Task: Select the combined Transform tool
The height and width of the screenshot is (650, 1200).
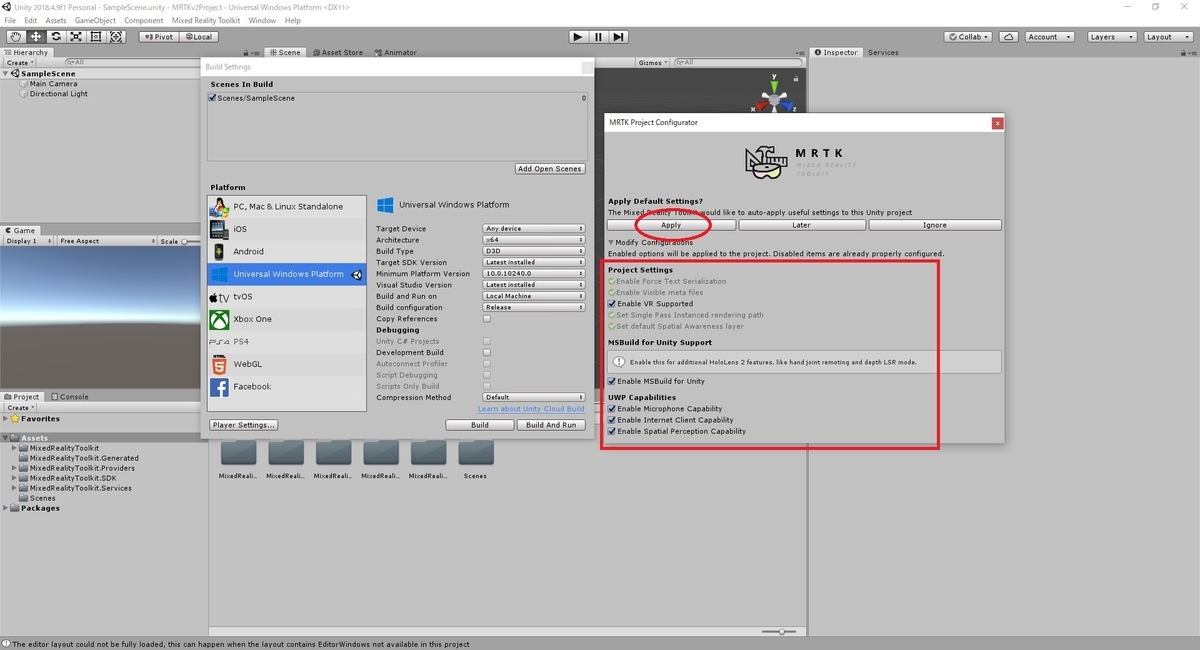Action: pyautogui.click(x=116, y=37)
